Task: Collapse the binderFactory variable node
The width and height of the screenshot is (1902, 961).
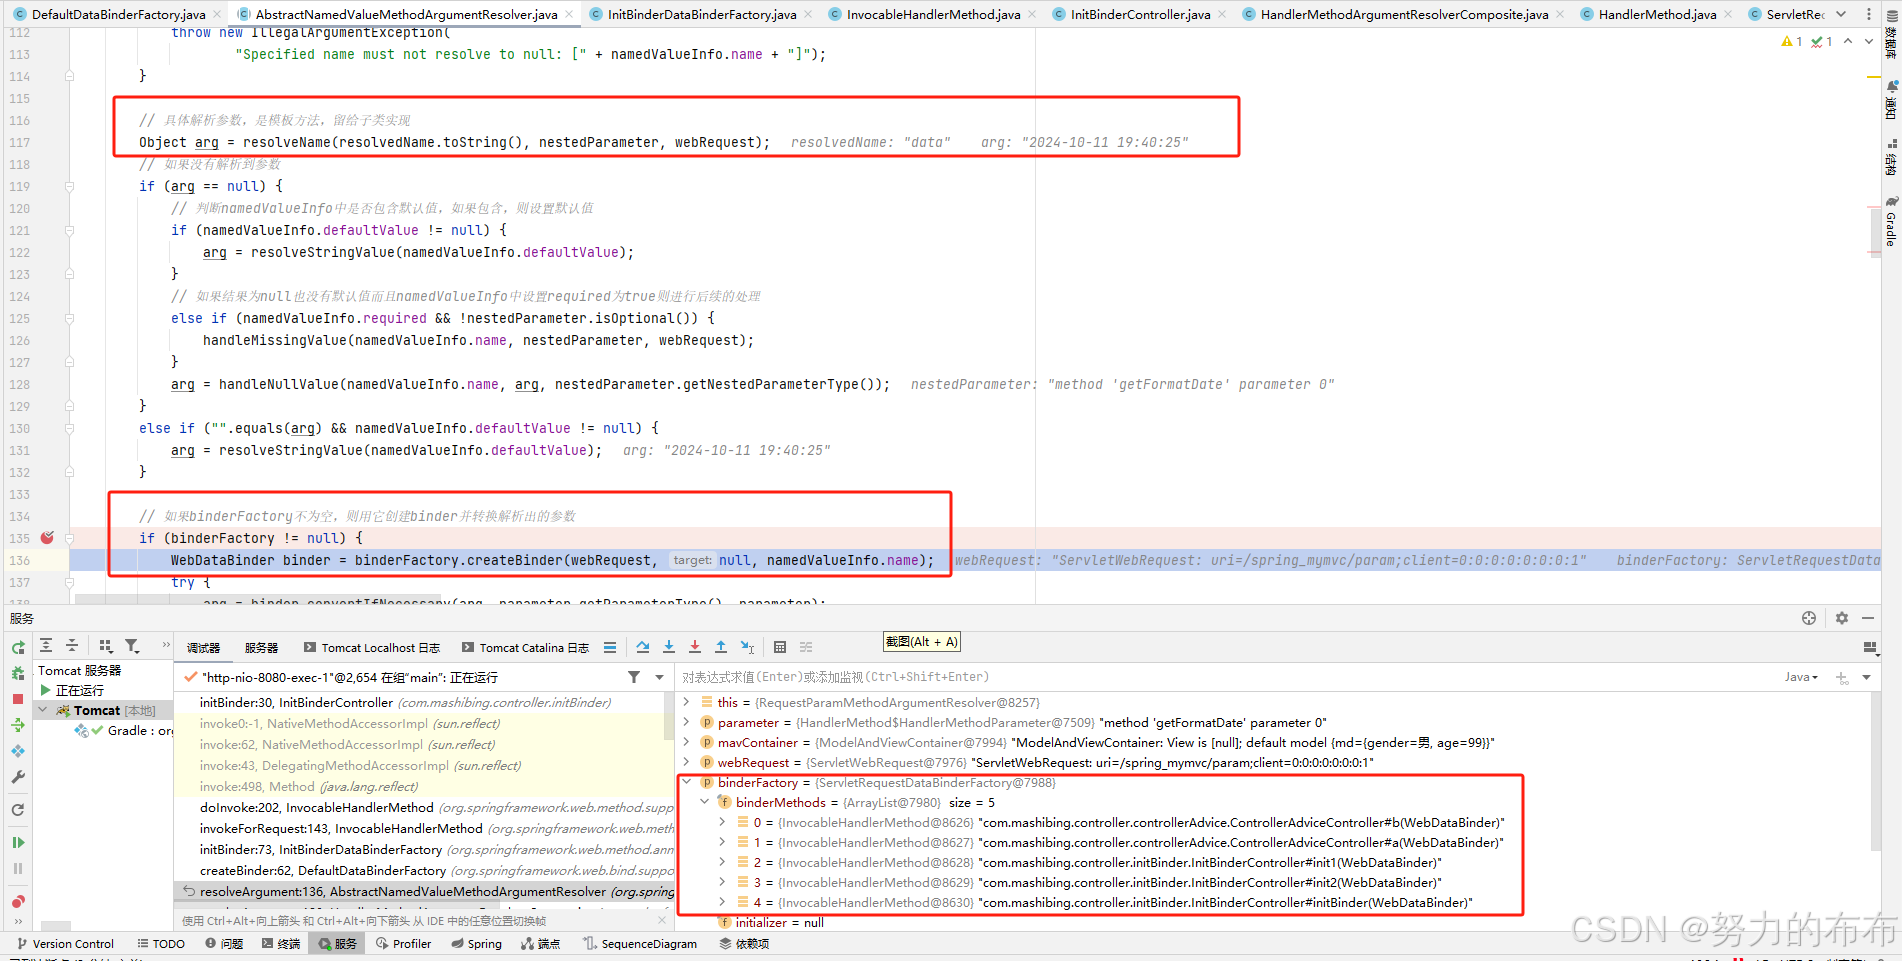Action: tap(686, 782)
